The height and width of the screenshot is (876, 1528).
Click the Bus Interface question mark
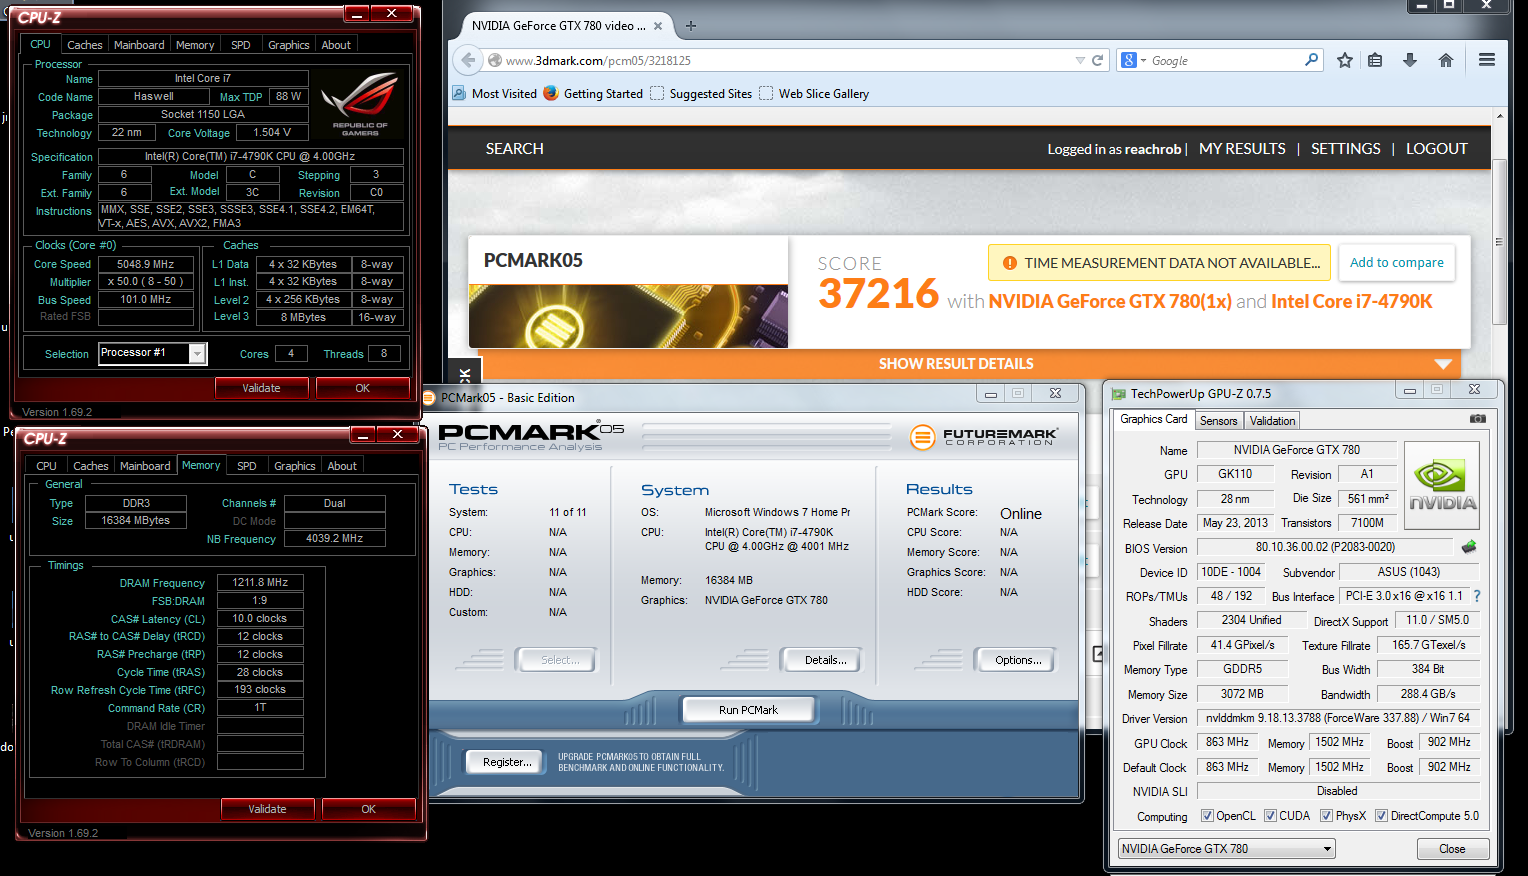1477,596
